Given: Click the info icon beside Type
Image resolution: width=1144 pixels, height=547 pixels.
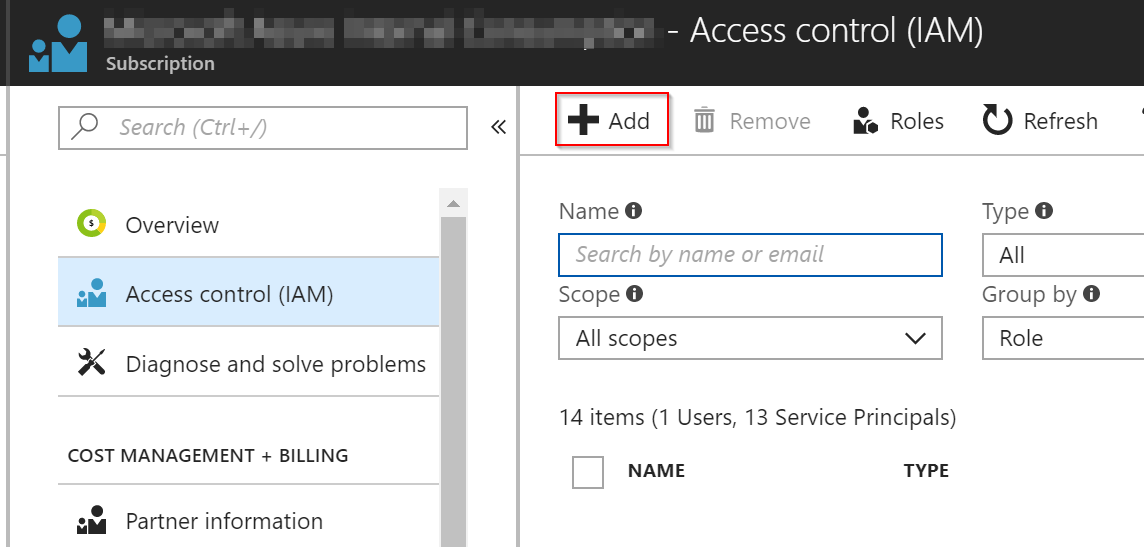Looking at the screenshot, I should click(x=1045, y=212).
